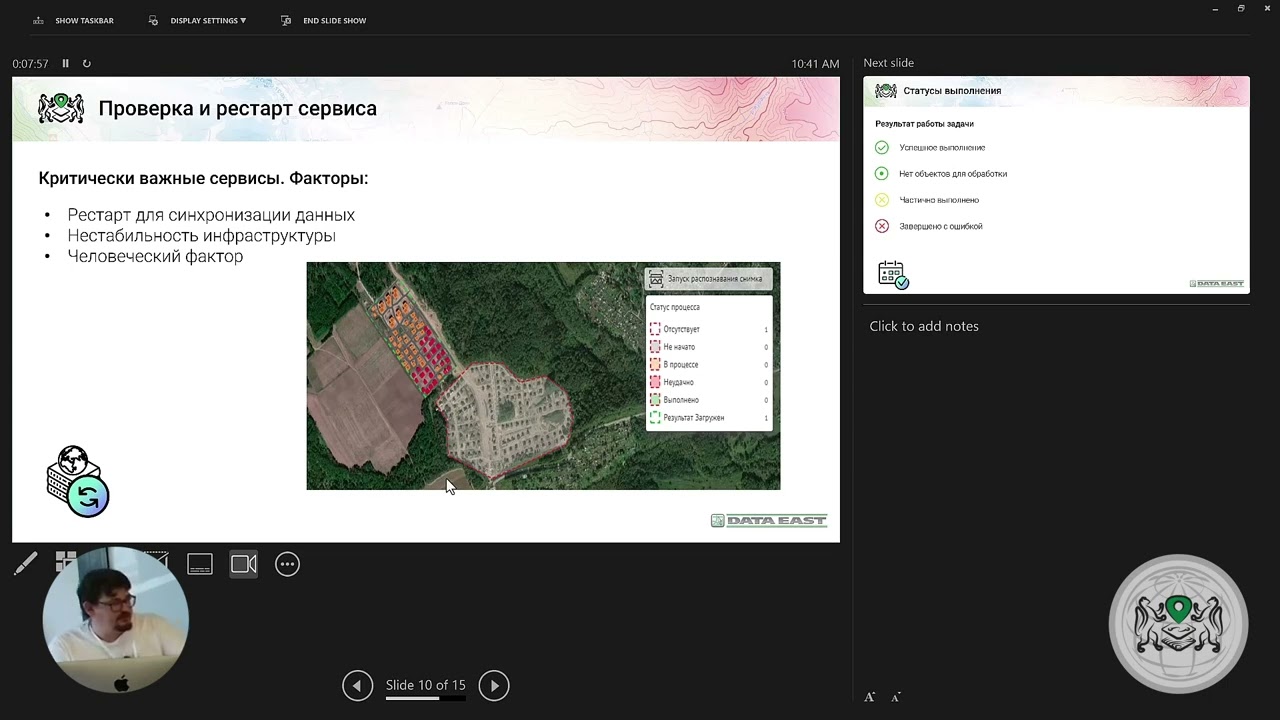Click the heading 'Критически важные сервисы. Факторы:'

point(203,178)
